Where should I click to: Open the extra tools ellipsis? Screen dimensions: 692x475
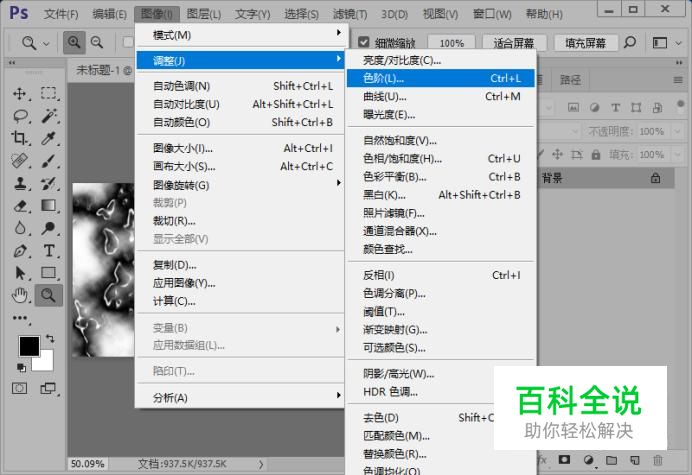tap(20, 318)
